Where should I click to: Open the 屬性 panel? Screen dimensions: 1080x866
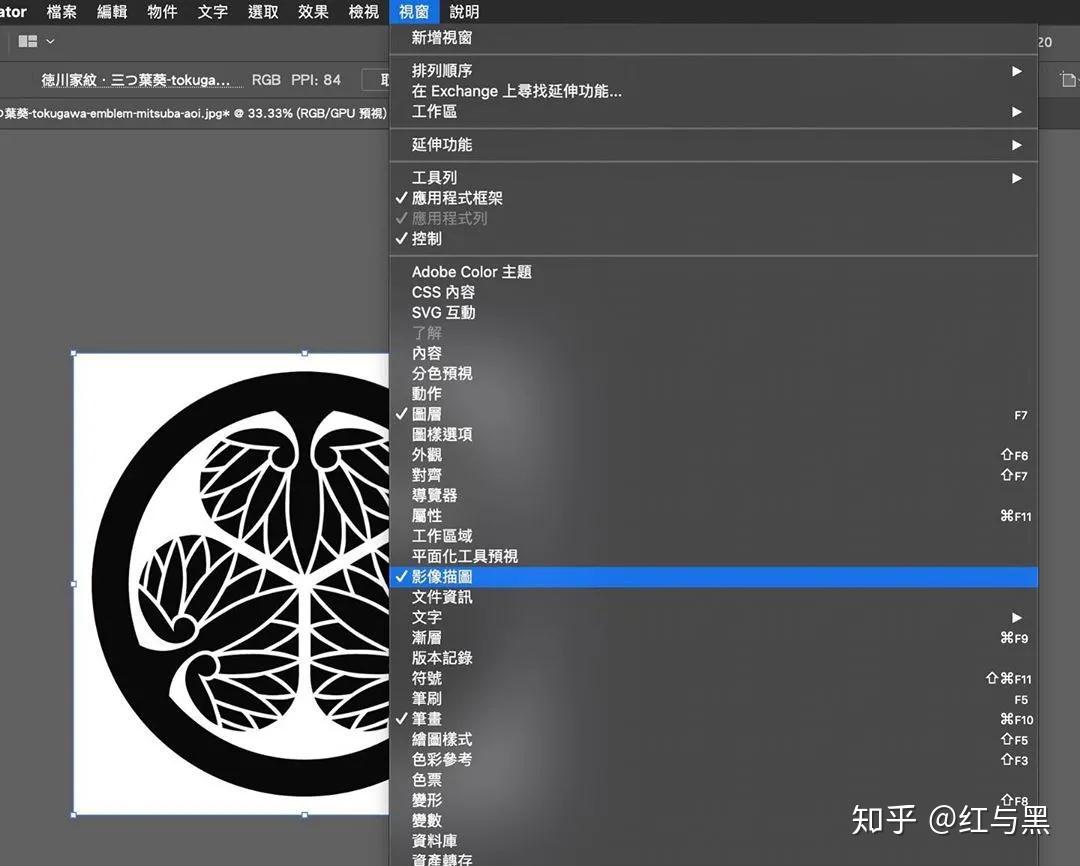pos(714,516)
